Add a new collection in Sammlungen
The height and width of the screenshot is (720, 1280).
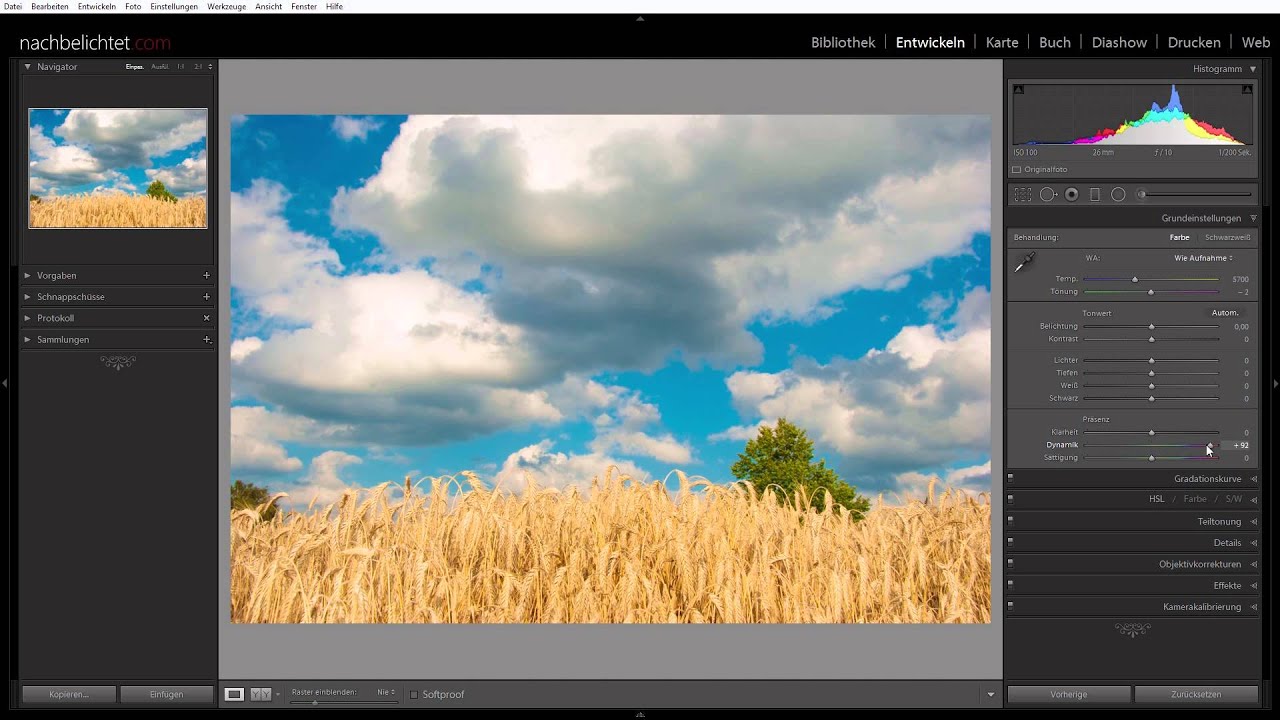tap(207, 340)
